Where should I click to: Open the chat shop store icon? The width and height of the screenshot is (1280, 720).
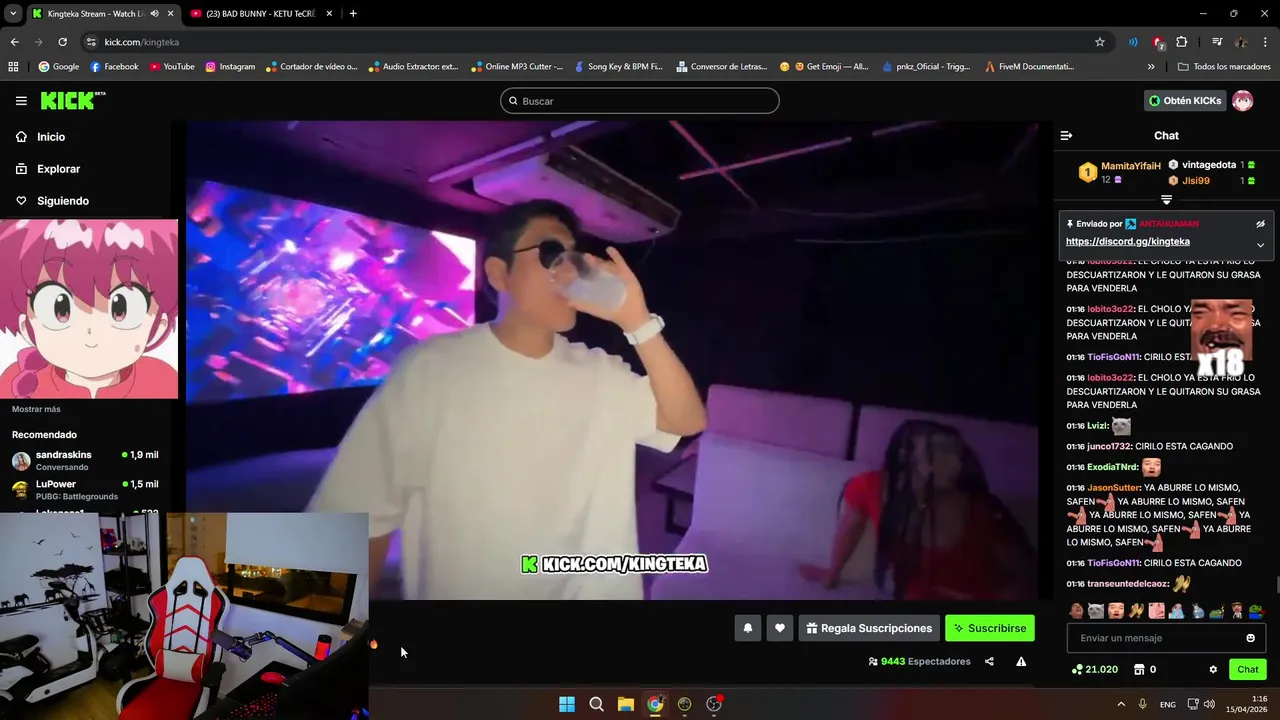tap(1138, 670)
